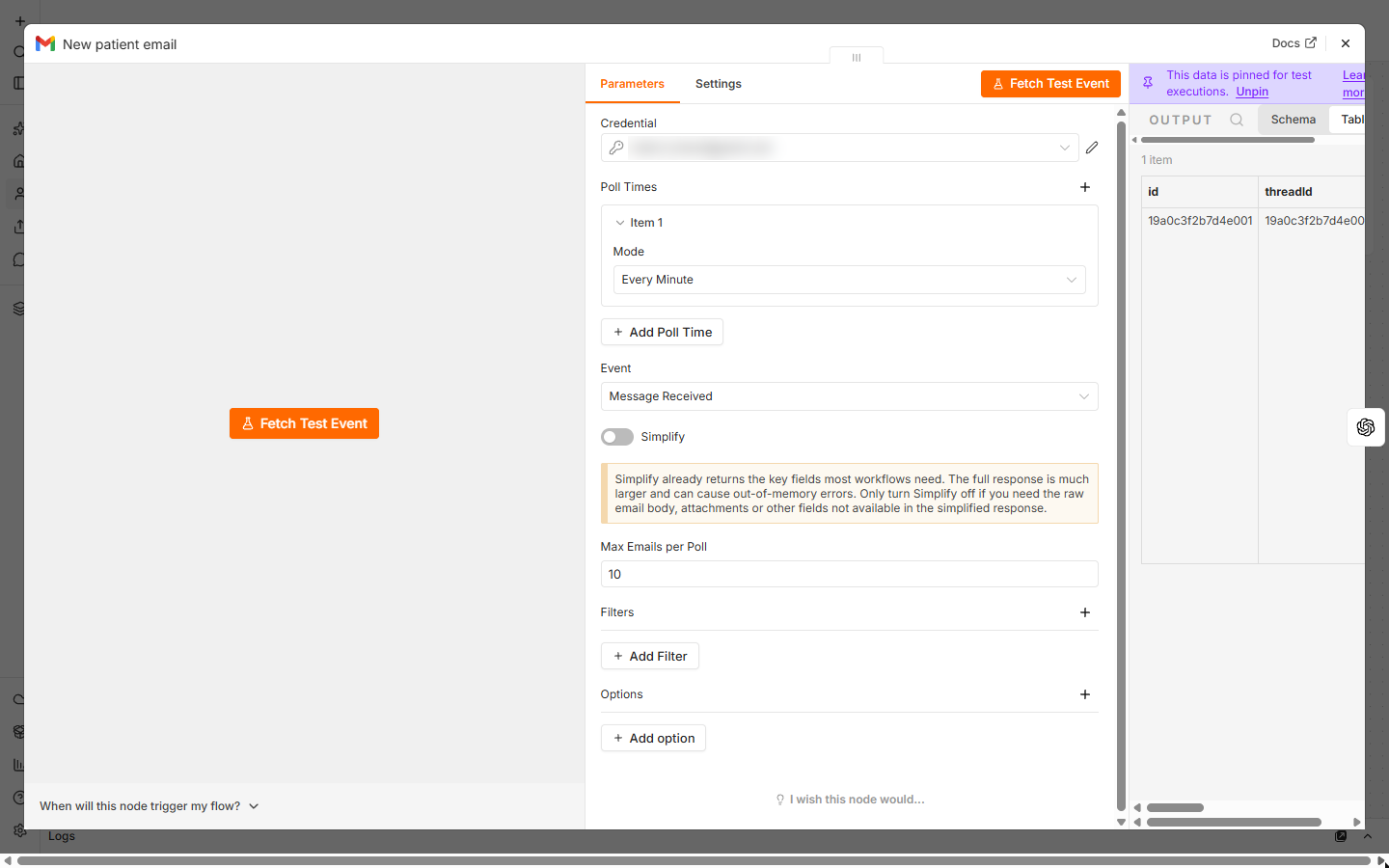Click the Gmail icon in the dialog header

(x=45, y=44)
